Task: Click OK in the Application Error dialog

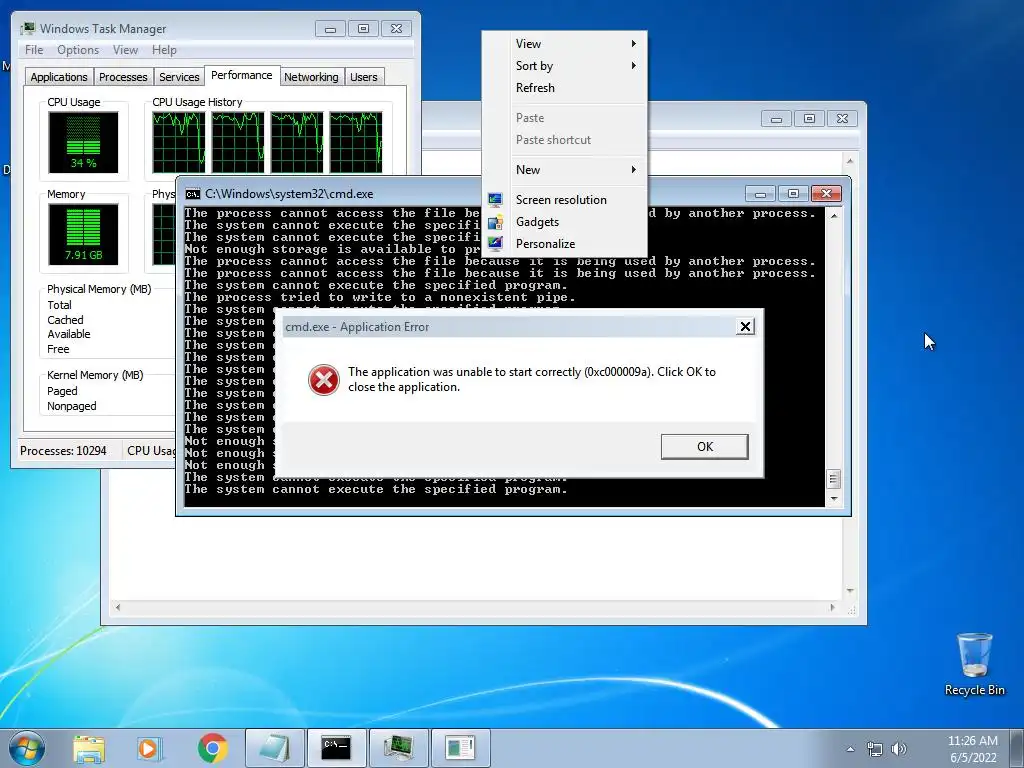Action: point(705,447)
